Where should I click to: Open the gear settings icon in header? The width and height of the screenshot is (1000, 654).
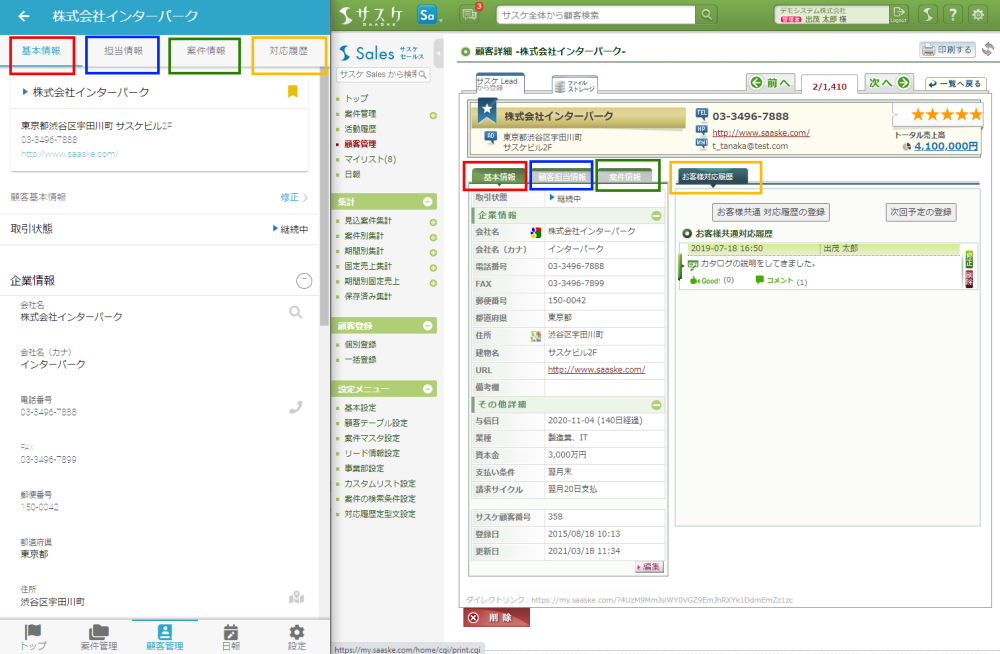click(x=978, y=14)
